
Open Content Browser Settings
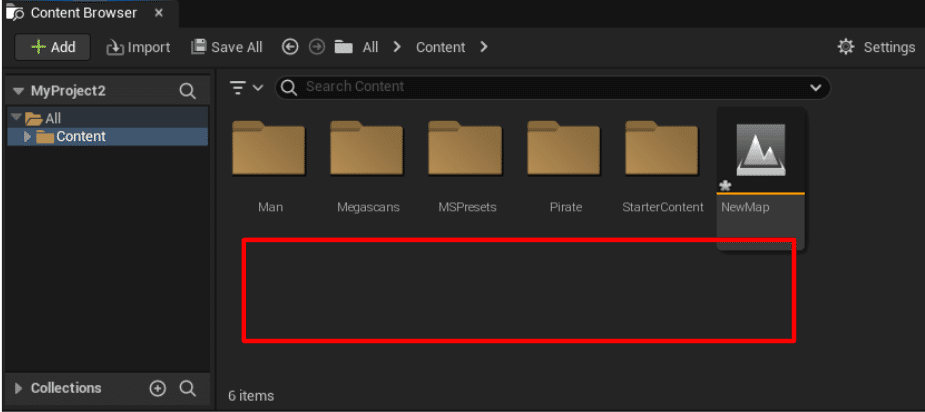(876, 47)
